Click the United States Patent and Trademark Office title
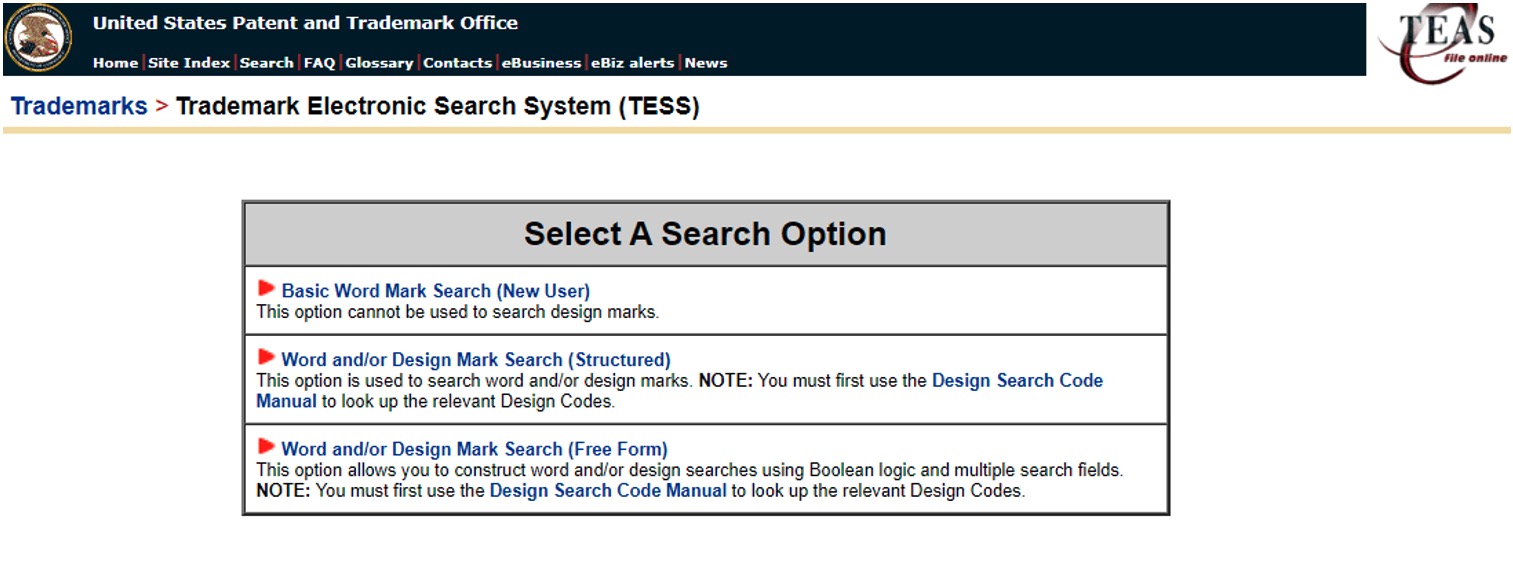This screenshot has width=1513, height=563. 305,23
